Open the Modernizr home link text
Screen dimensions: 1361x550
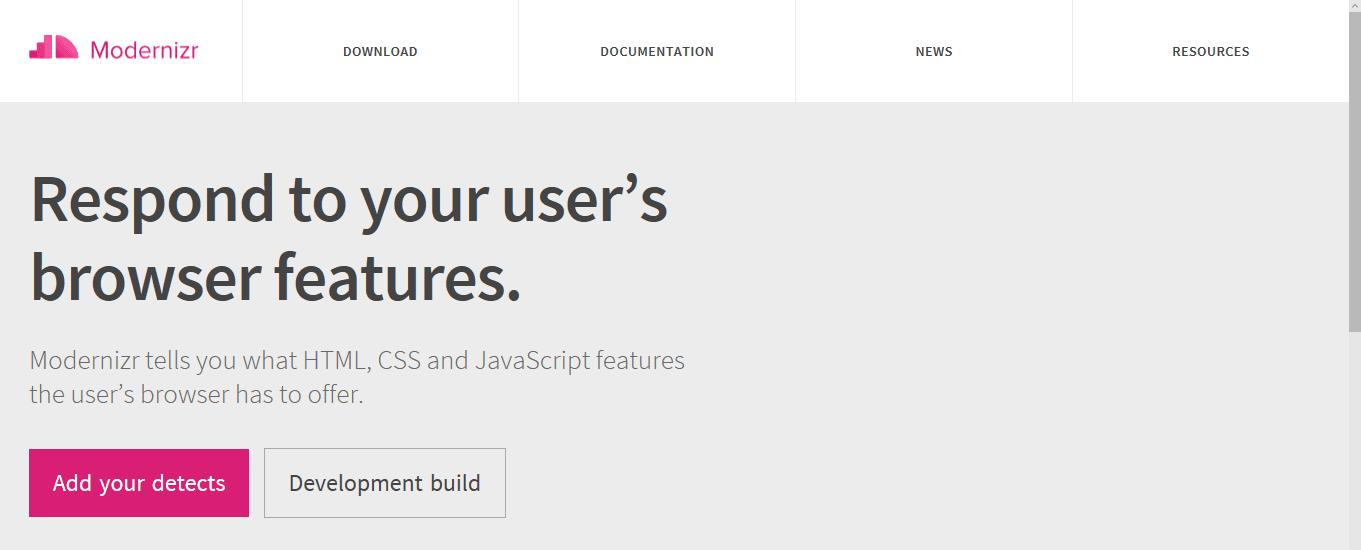[144, 50]
